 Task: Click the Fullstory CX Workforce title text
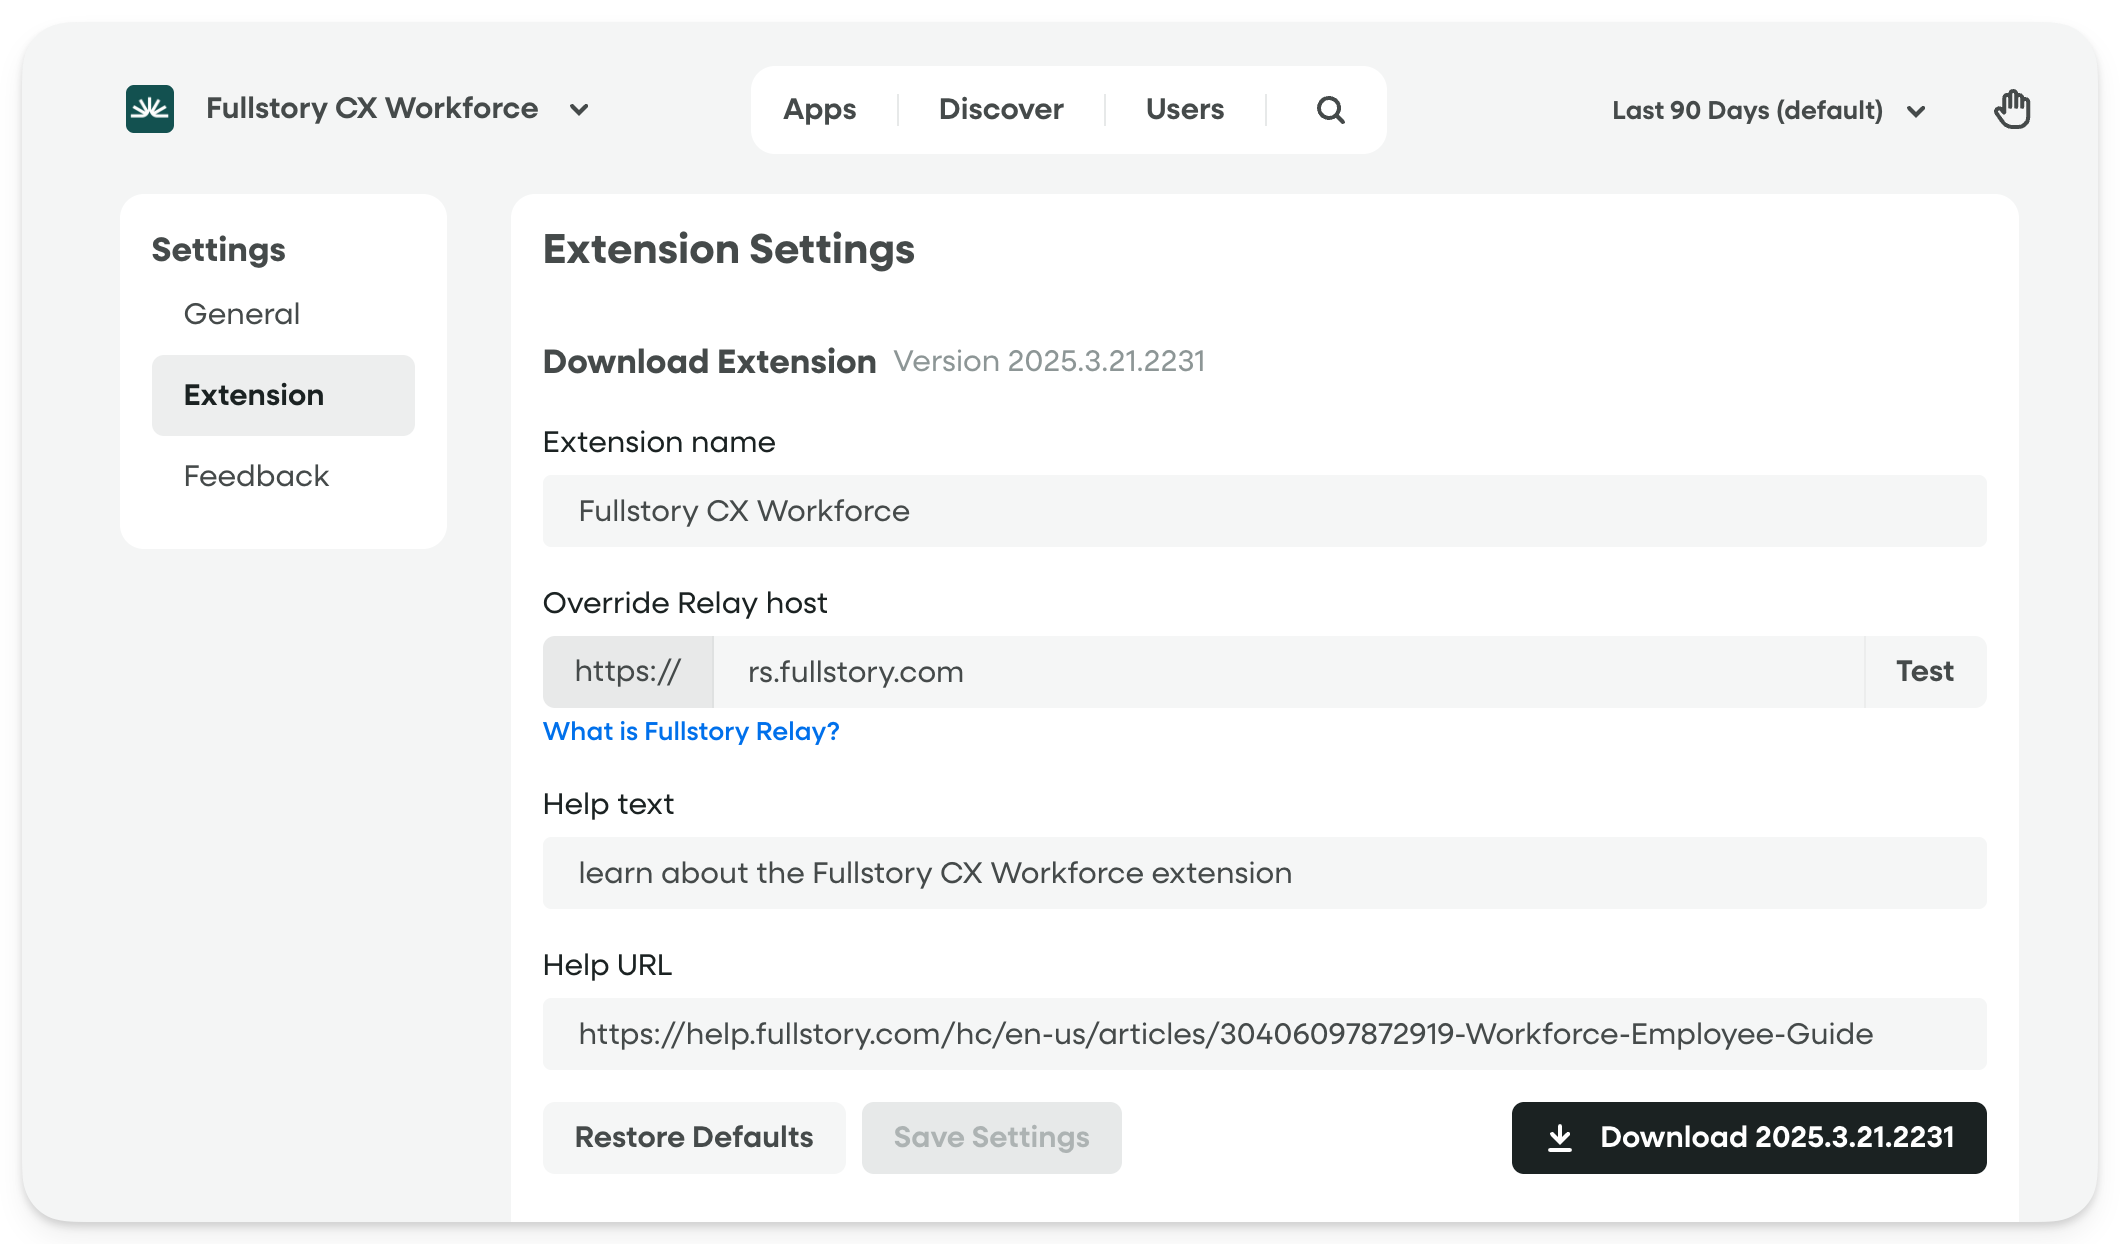pos(372,108)
